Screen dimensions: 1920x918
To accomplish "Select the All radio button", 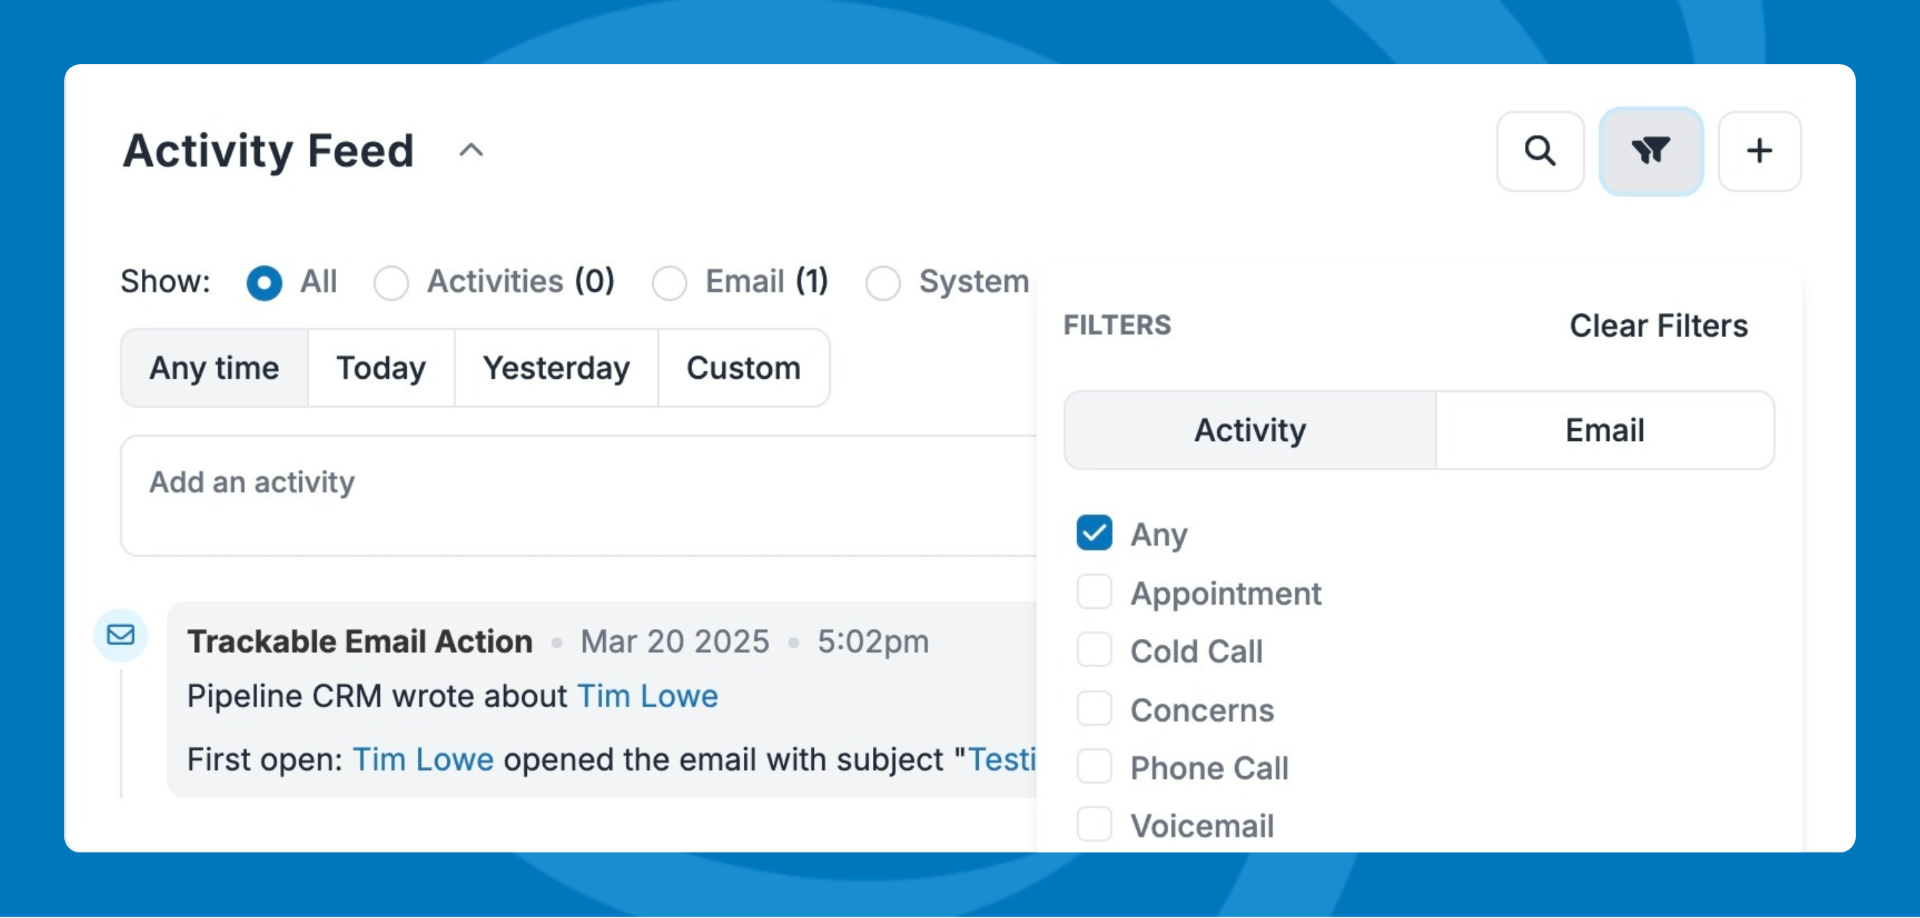I will pos(264,283).
